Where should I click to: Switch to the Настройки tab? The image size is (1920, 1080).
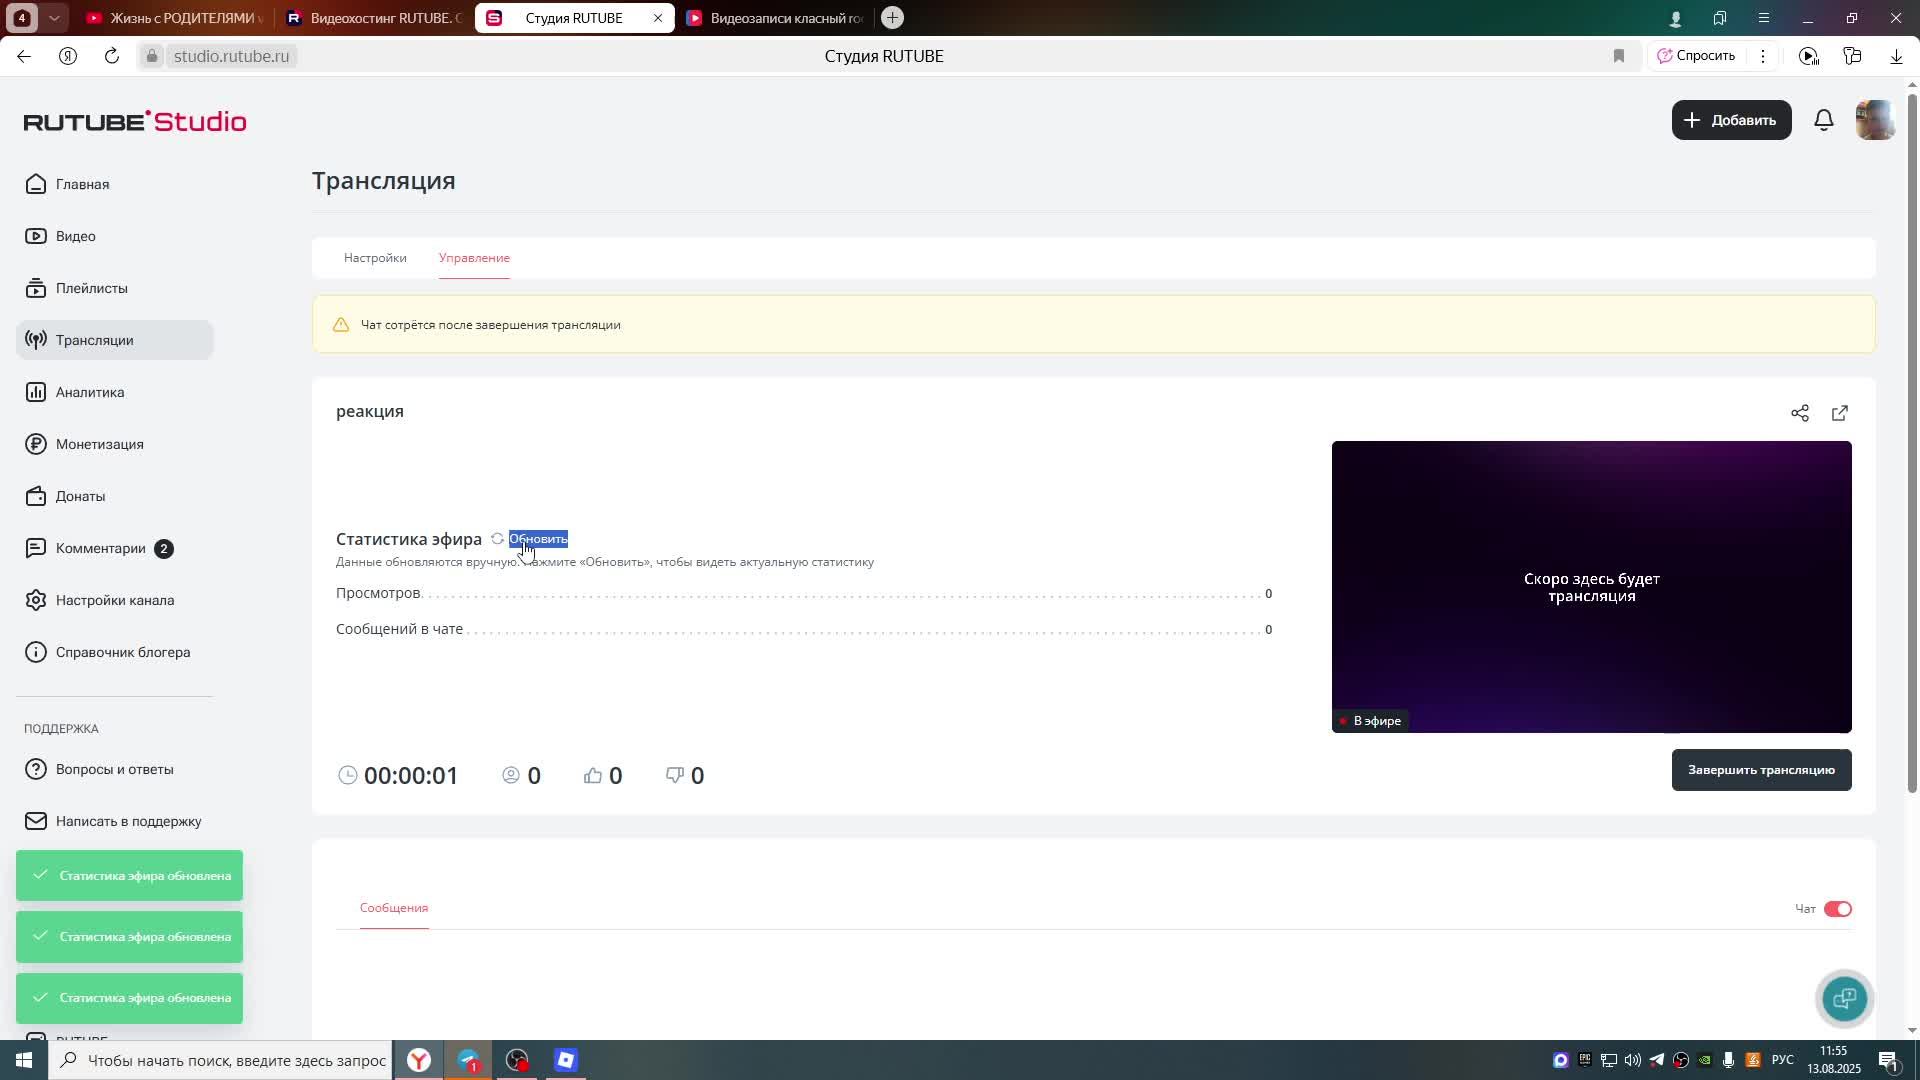(x=375, y=258)
